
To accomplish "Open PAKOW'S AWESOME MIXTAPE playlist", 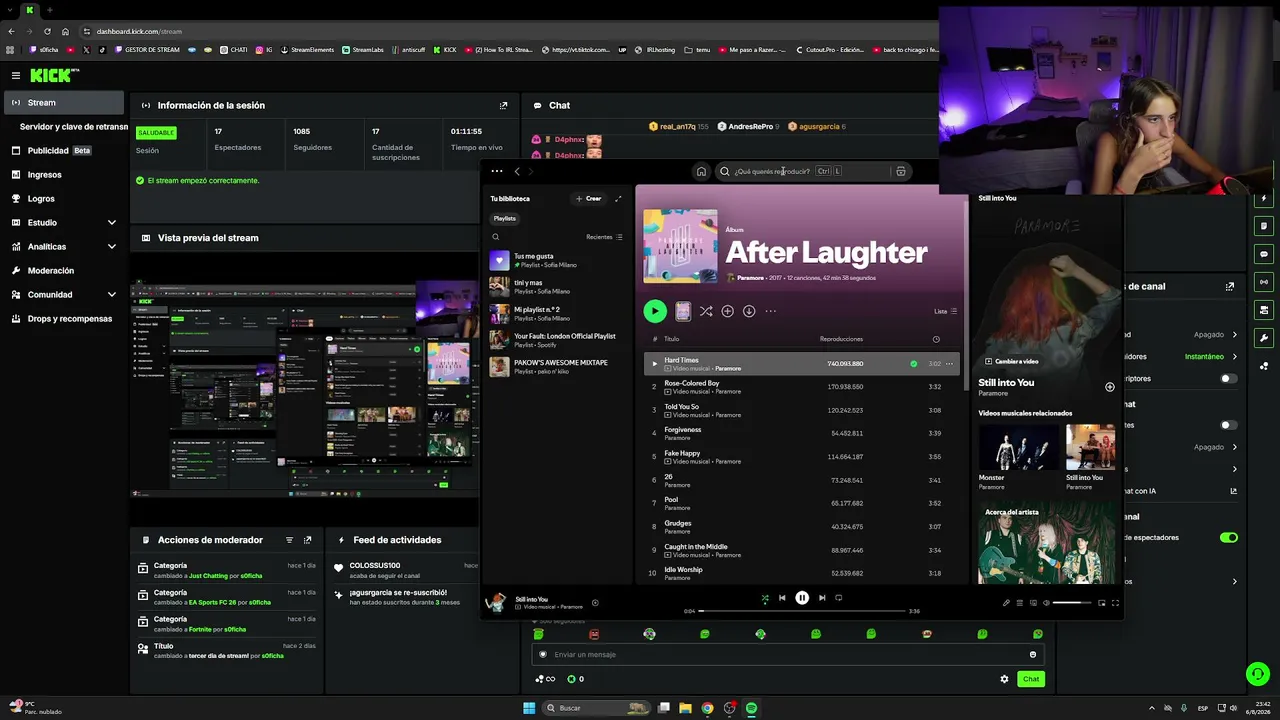I will coord(555,366).
